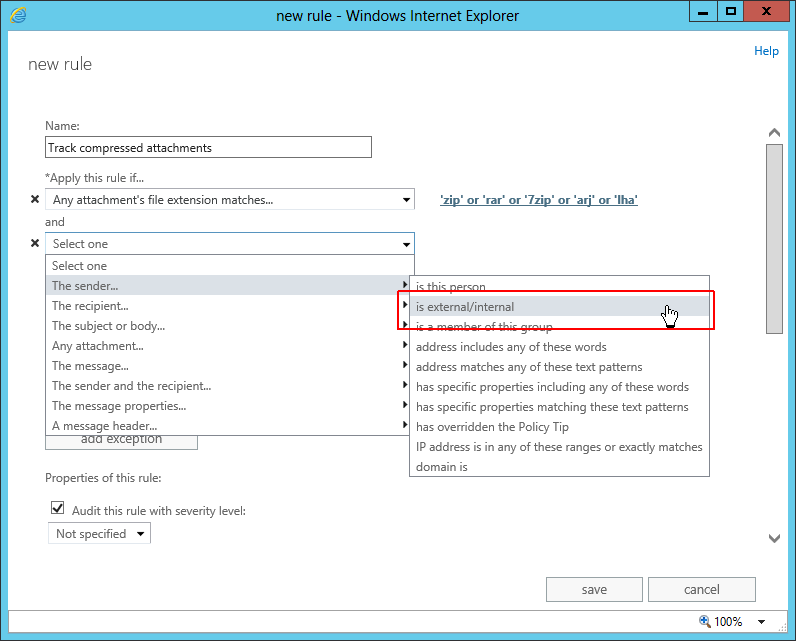
Task: Open the 'Any attachment's file extension matches' dropdown
Action: tap(229, 199)
